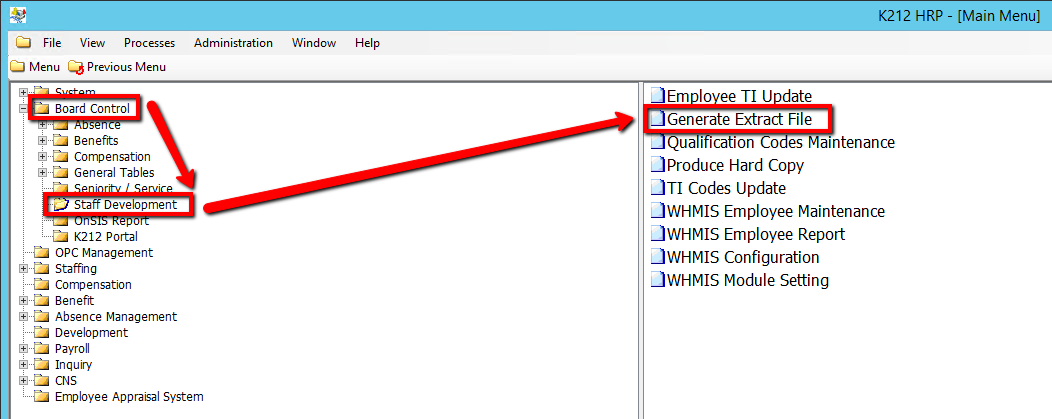The width and height of the screenshot is (1052, 419).
Task: Expand the General Tables node
Action: (x=43, y=173)
